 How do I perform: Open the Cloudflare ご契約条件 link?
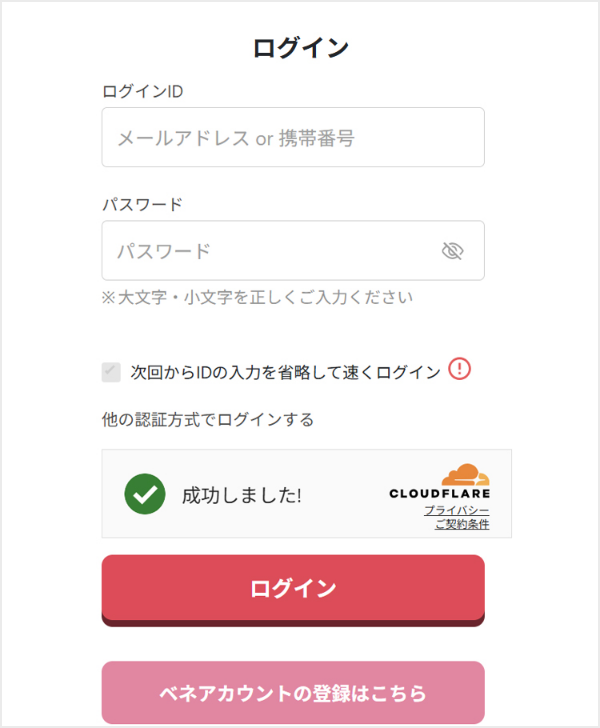point(462,524)
